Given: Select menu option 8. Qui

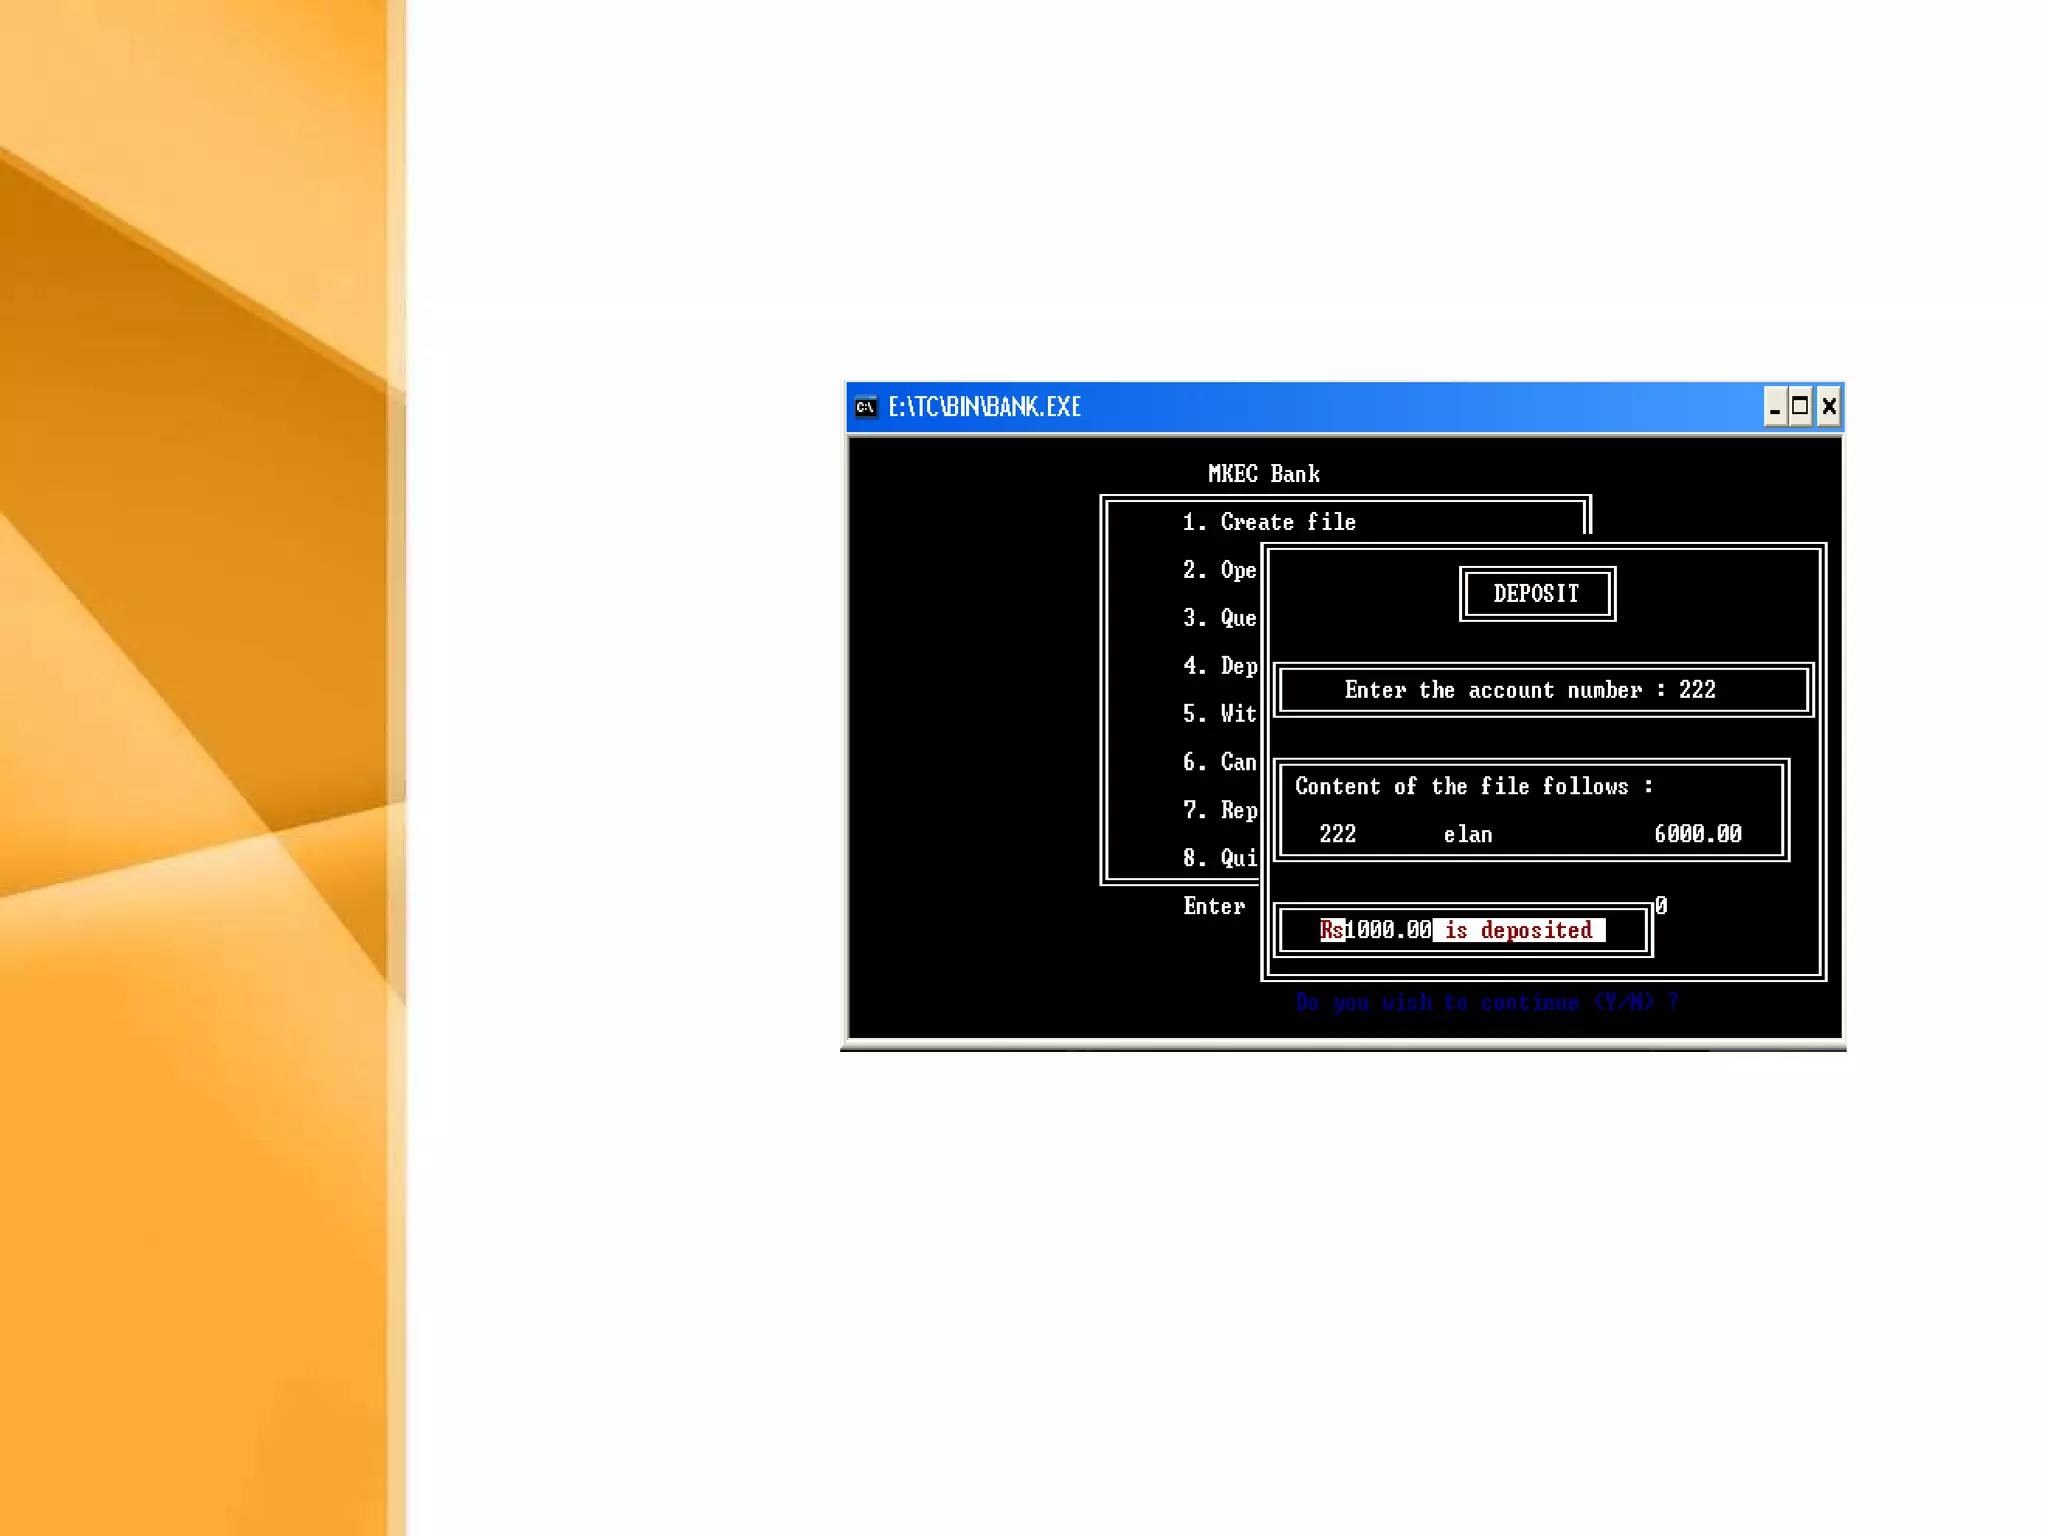Looking at the screenshot, I should point(1219,858).
